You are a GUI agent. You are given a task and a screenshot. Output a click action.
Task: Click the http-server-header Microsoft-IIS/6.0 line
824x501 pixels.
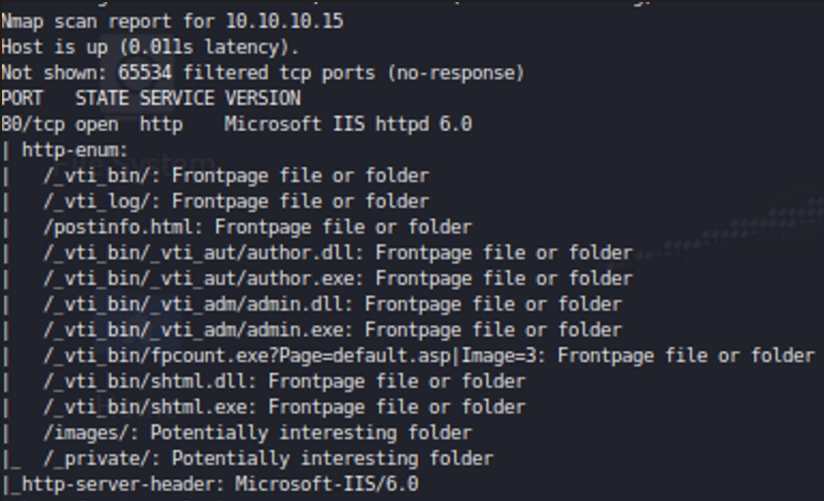(x=219, y=485)
